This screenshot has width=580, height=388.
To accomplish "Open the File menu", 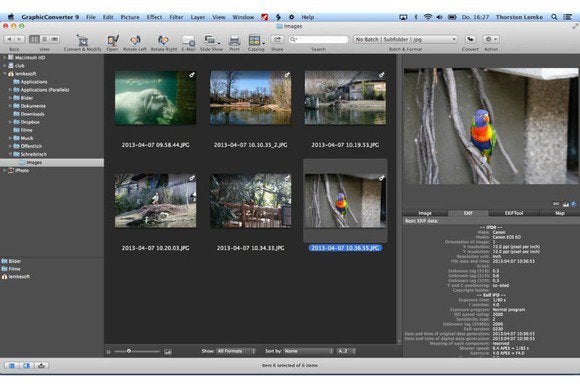I will tap(91, 17).
